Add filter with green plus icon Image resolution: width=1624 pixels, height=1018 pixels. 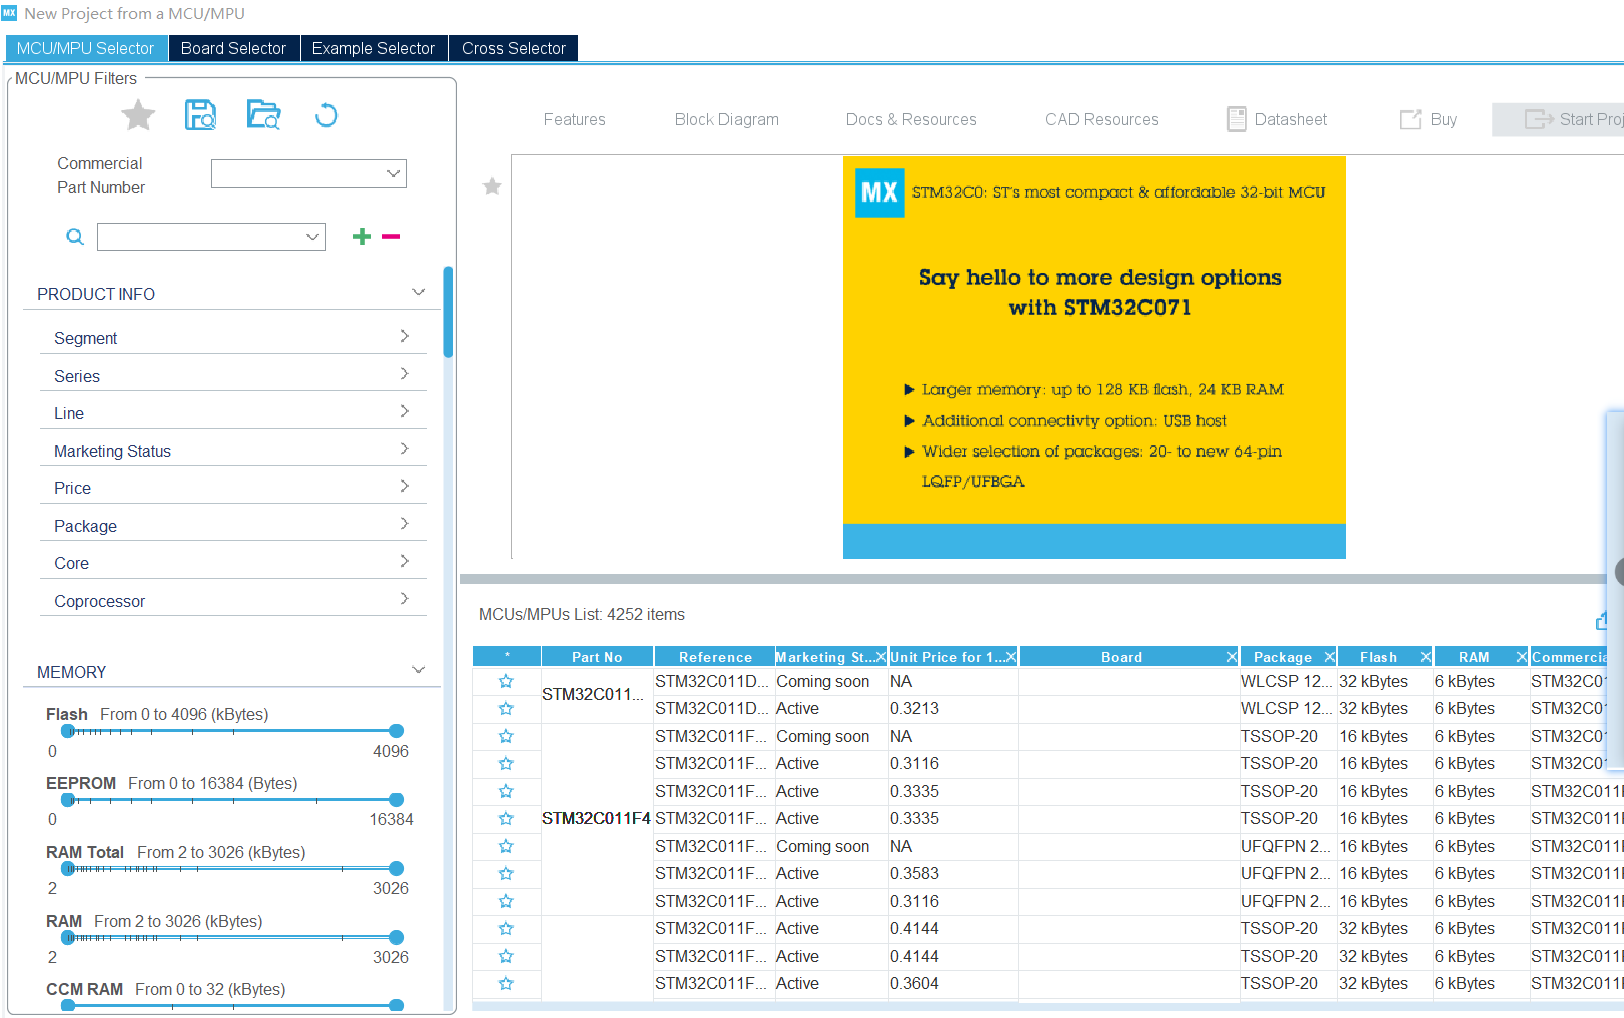[362, 237]
